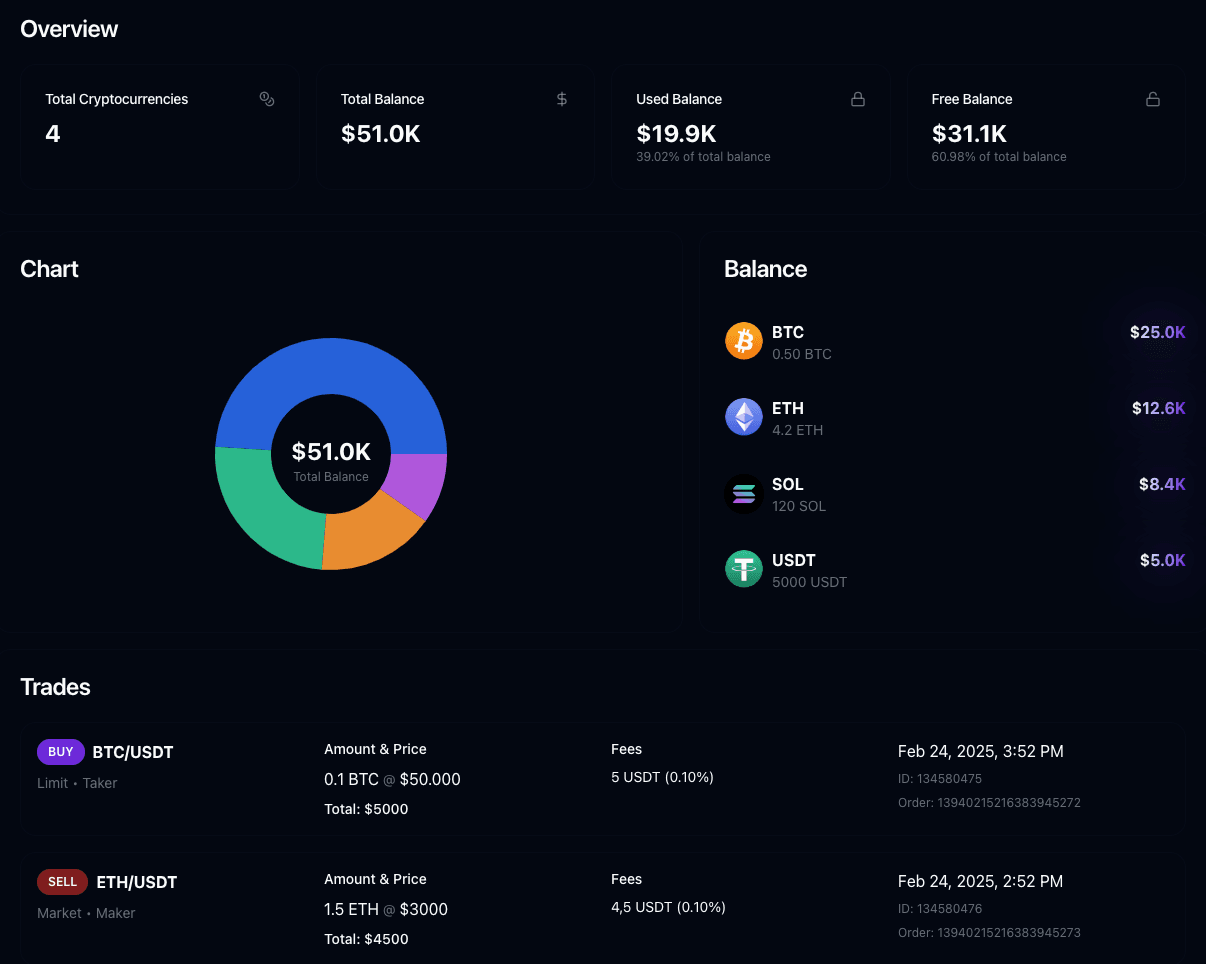
Task: Click the coins icon on Total Cryptocurrencies card
Action: pyautogui.click(x=266, y=99)
